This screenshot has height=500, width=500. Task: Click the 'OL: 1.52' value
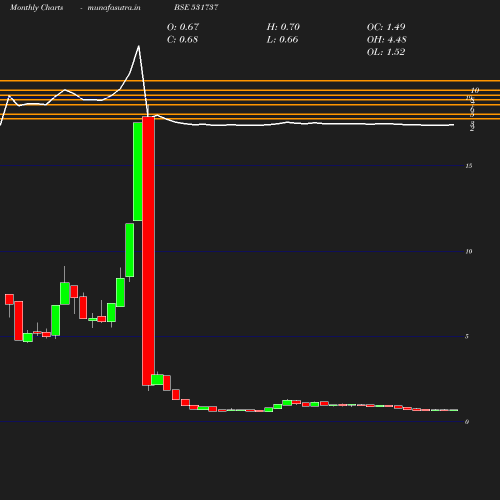(386, 52)
